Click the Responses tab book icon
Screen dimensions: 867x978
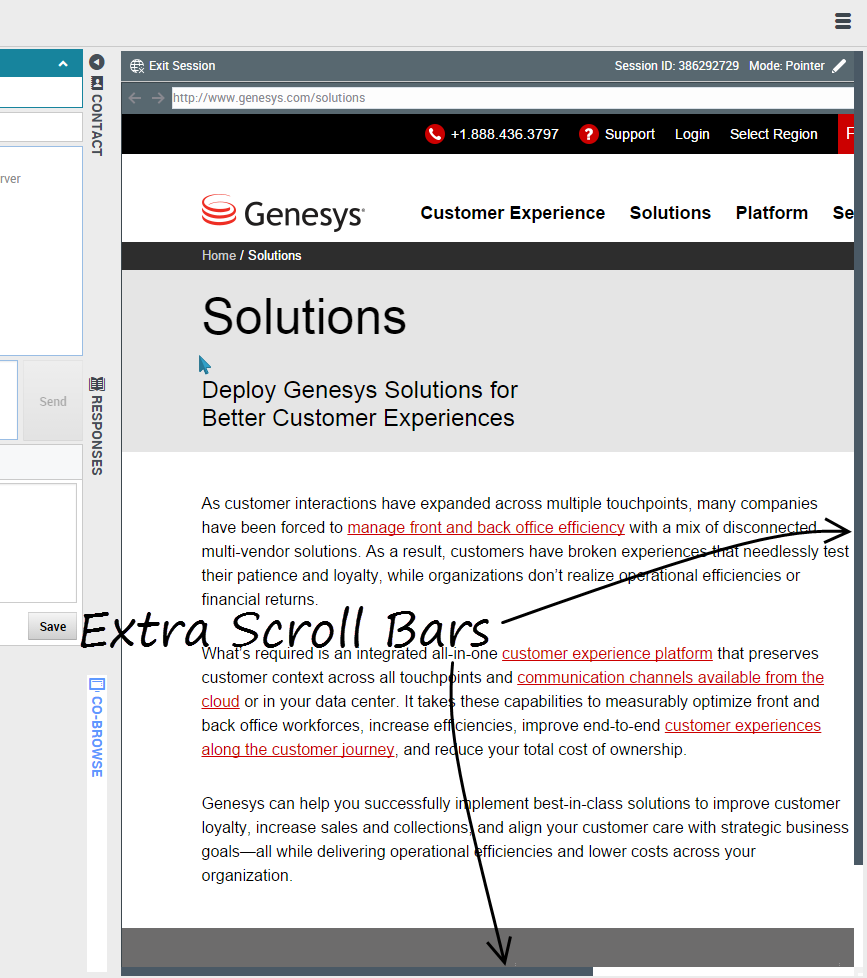click(97, 384)
